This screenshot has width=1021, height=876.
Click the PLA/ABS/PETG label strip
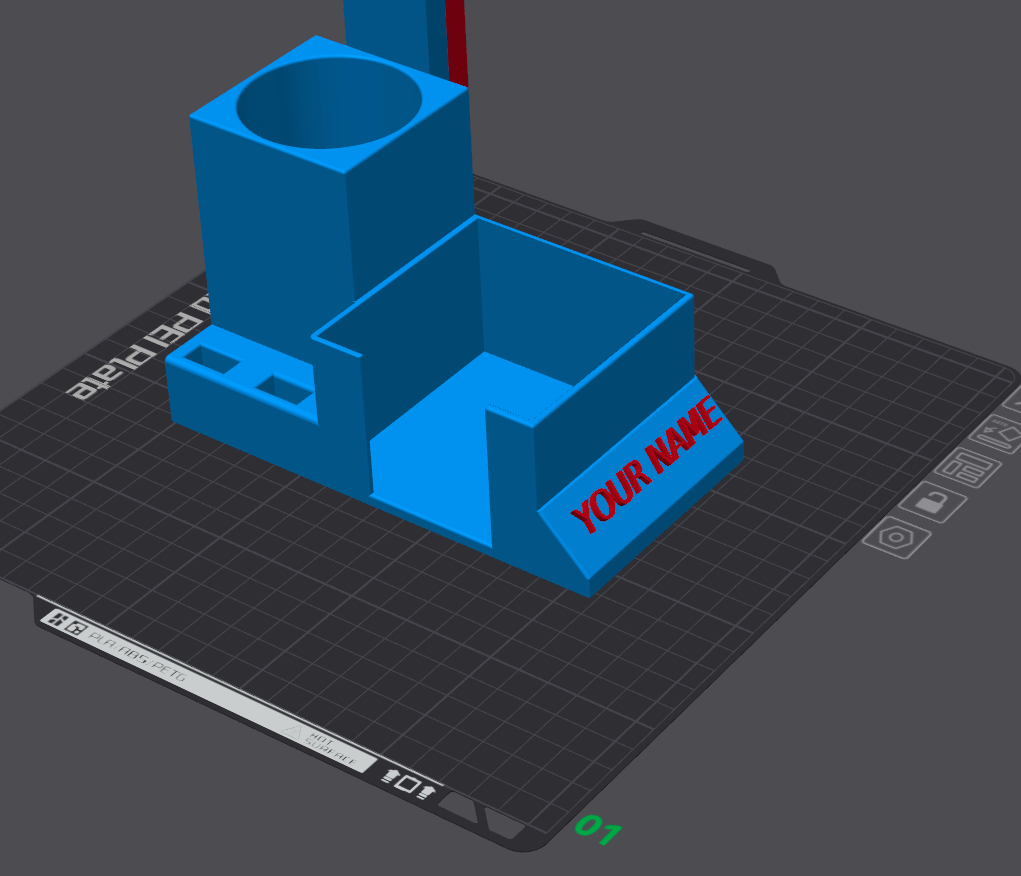pyautogui.click(x=137, y=657)
